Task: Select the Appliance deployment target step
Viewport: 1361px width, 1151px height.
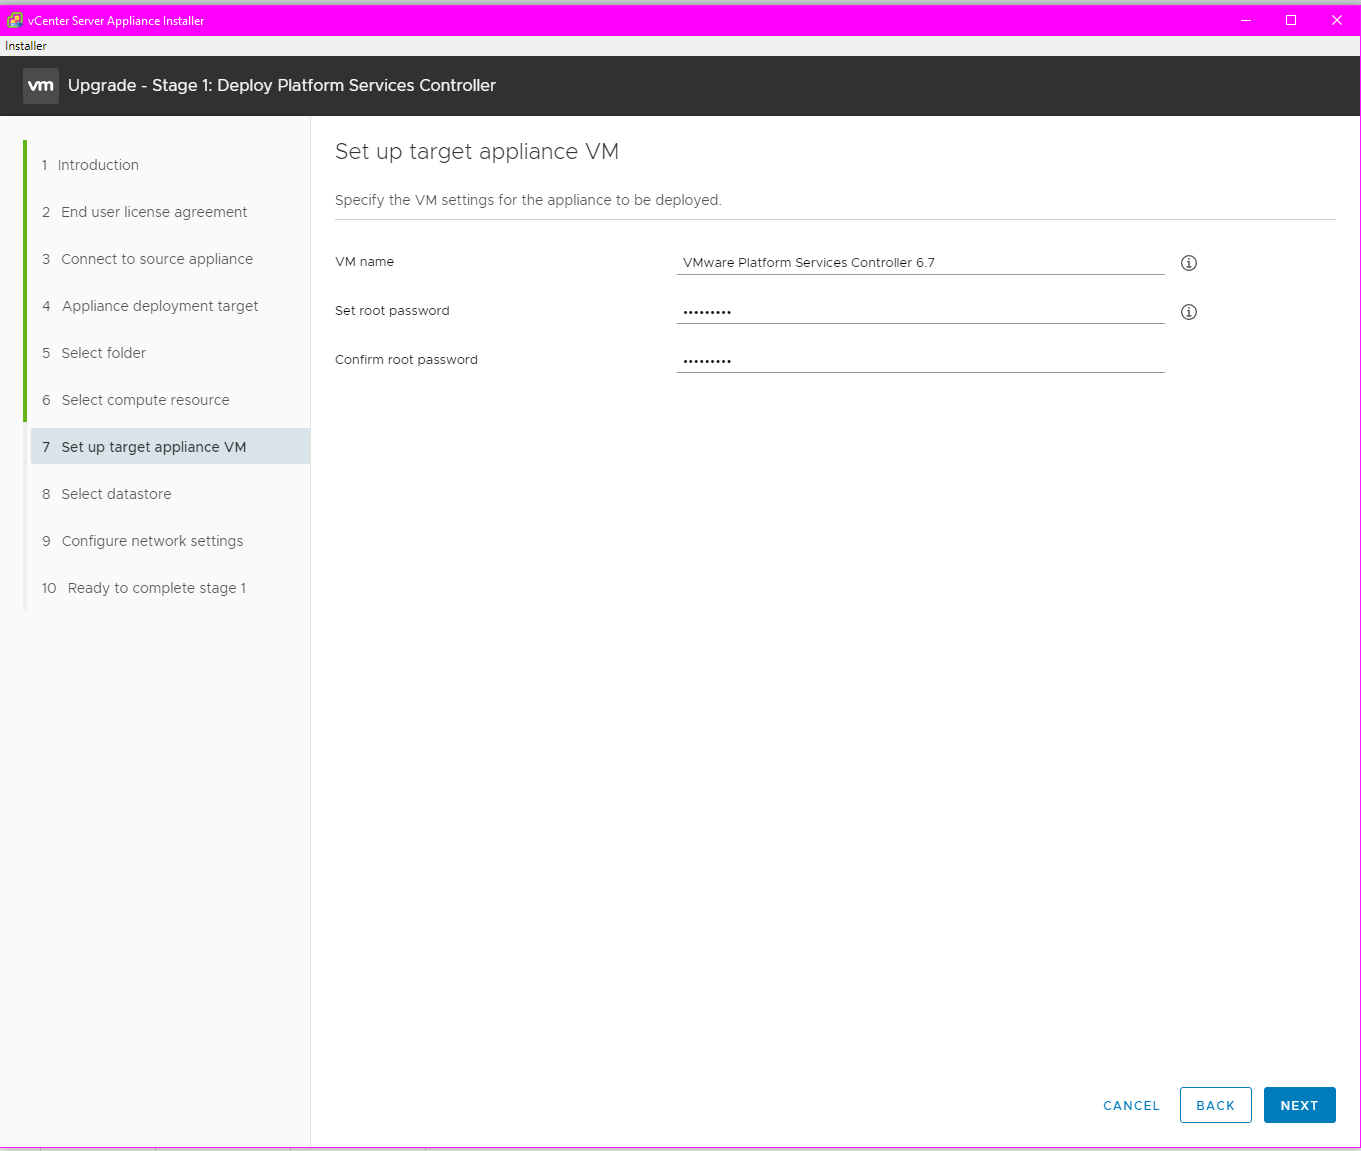Action: click(159, 305)
